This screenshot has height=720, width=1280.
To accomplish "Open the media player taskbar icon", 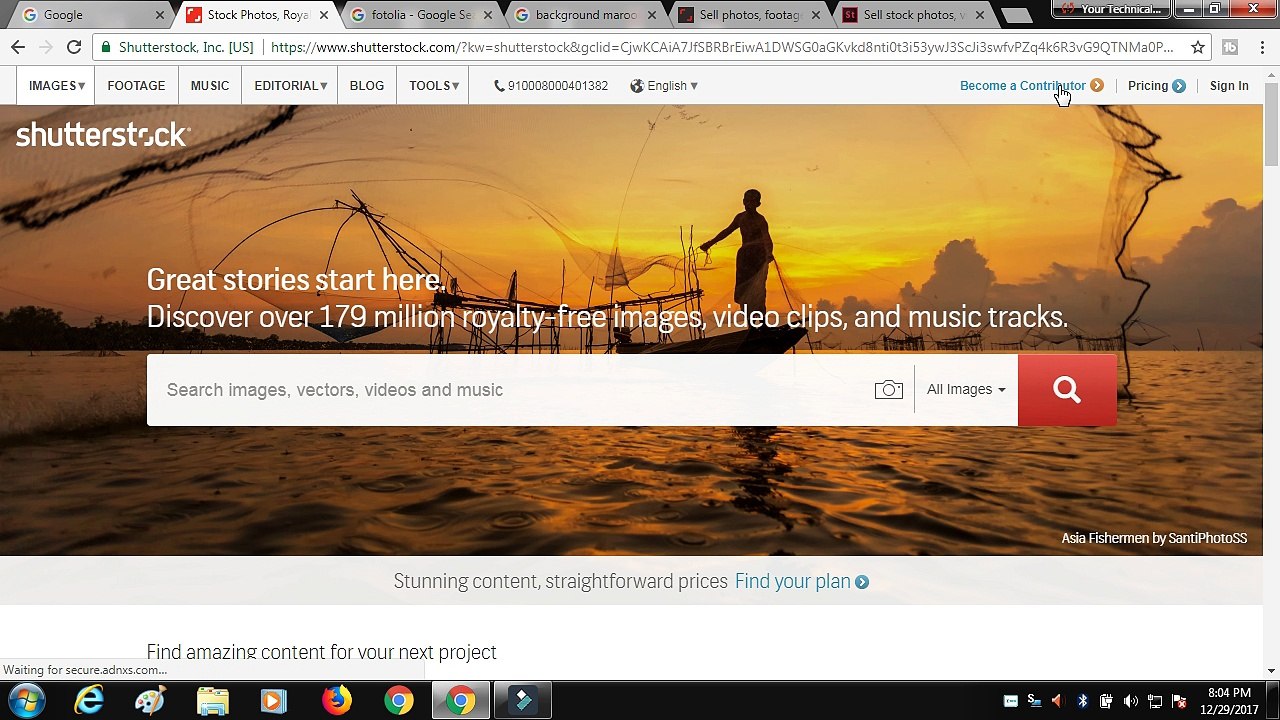I will click(274, 700).
